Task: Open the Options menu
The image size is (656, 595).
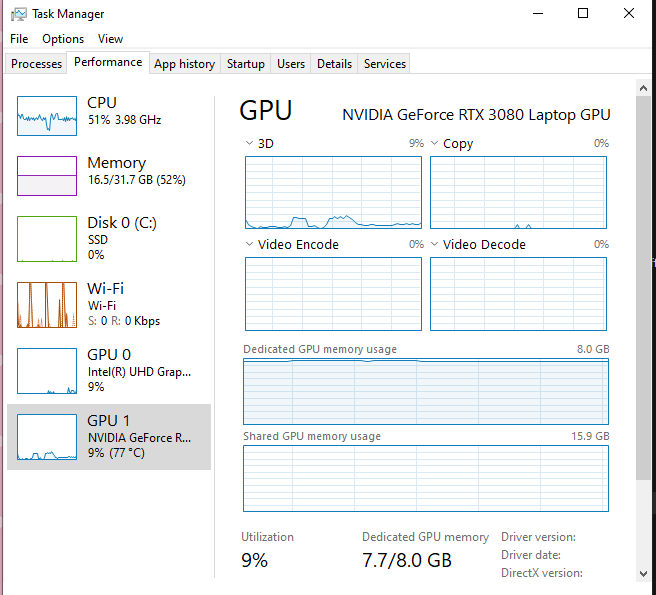Action: pos(63,39)
